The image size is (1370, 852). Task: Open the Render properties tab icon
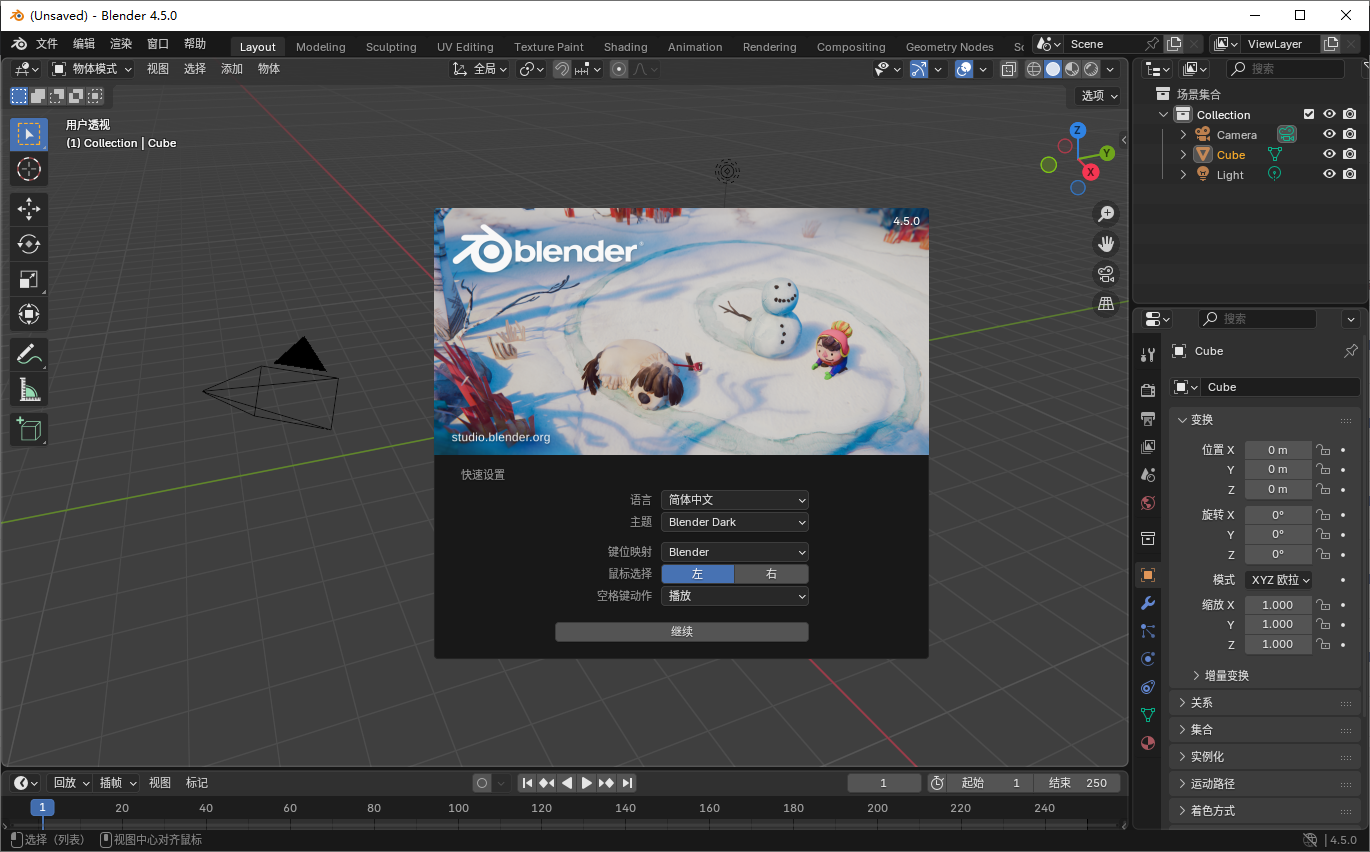1148,390
